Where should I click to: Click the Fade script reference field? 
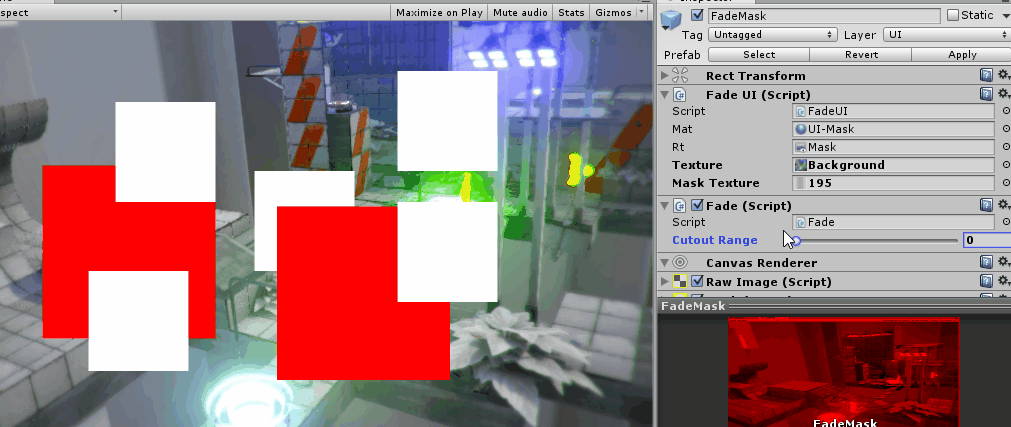pos(893,222)
